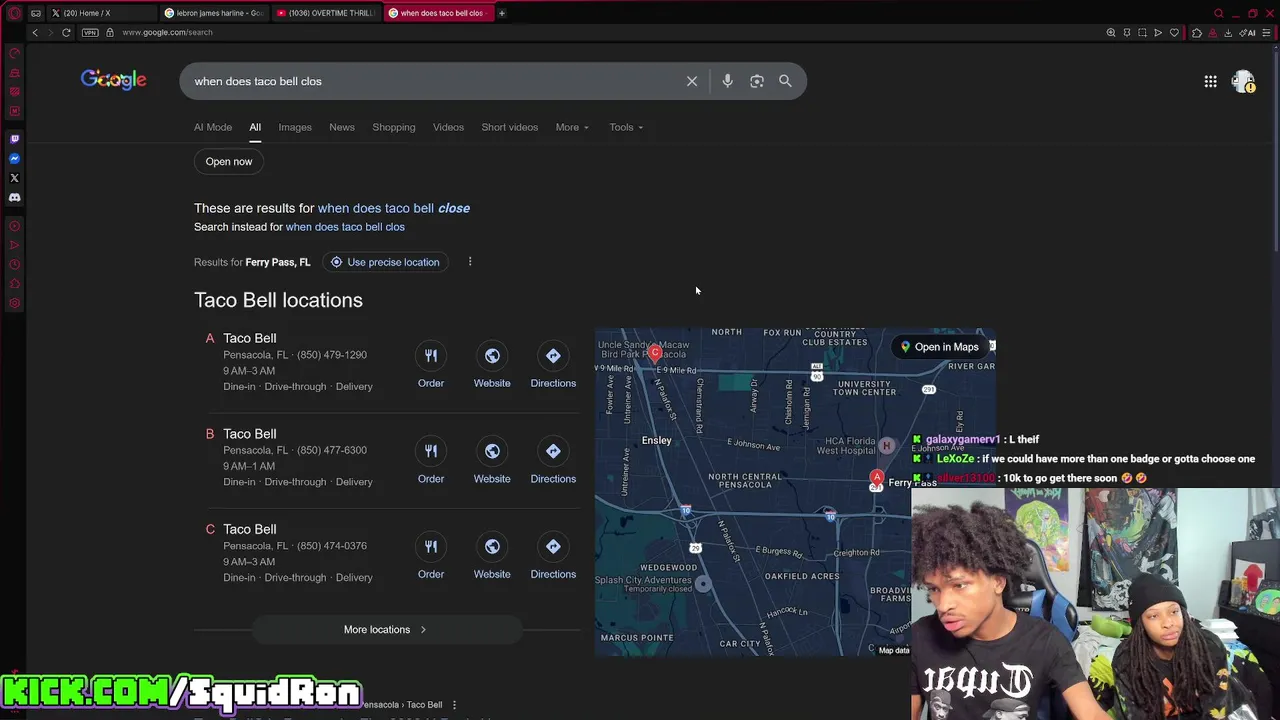Open the Google apps grid icon
Image resolution: width=1280 pixels, height=720 pixels.
click(1210, 81)
